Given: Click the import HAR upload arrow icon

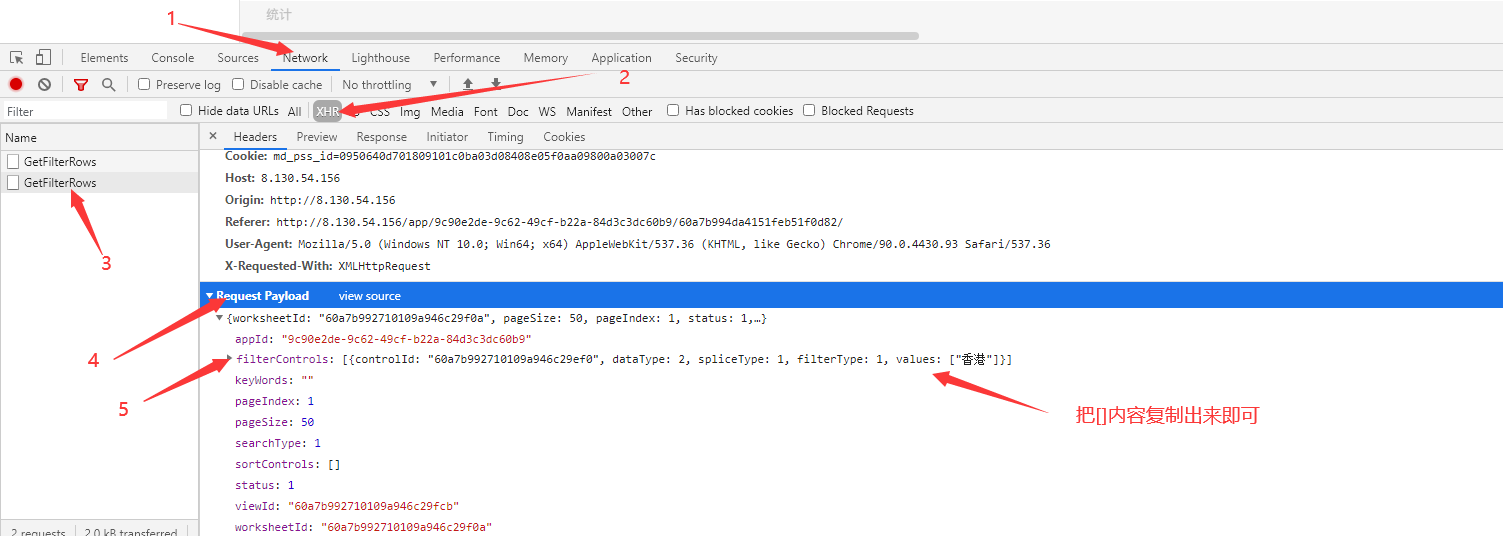Looking at the screenshot, I should [467, 85].
